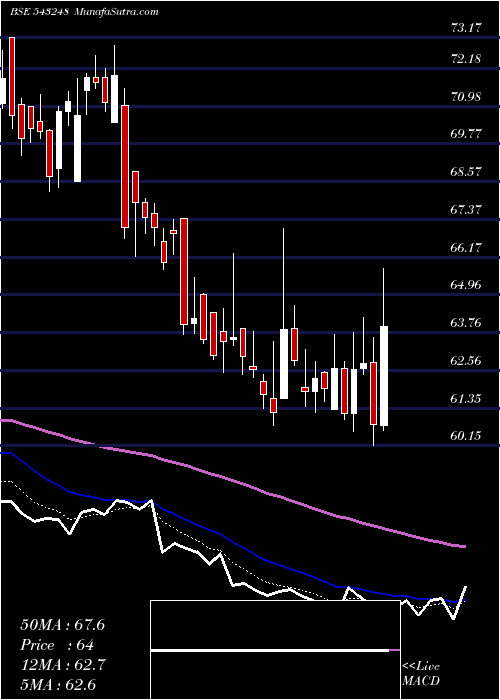This screenshot has height=700, width=500.
Task: Click the 62.56 price axis label
Action: (x=466, y=361)
